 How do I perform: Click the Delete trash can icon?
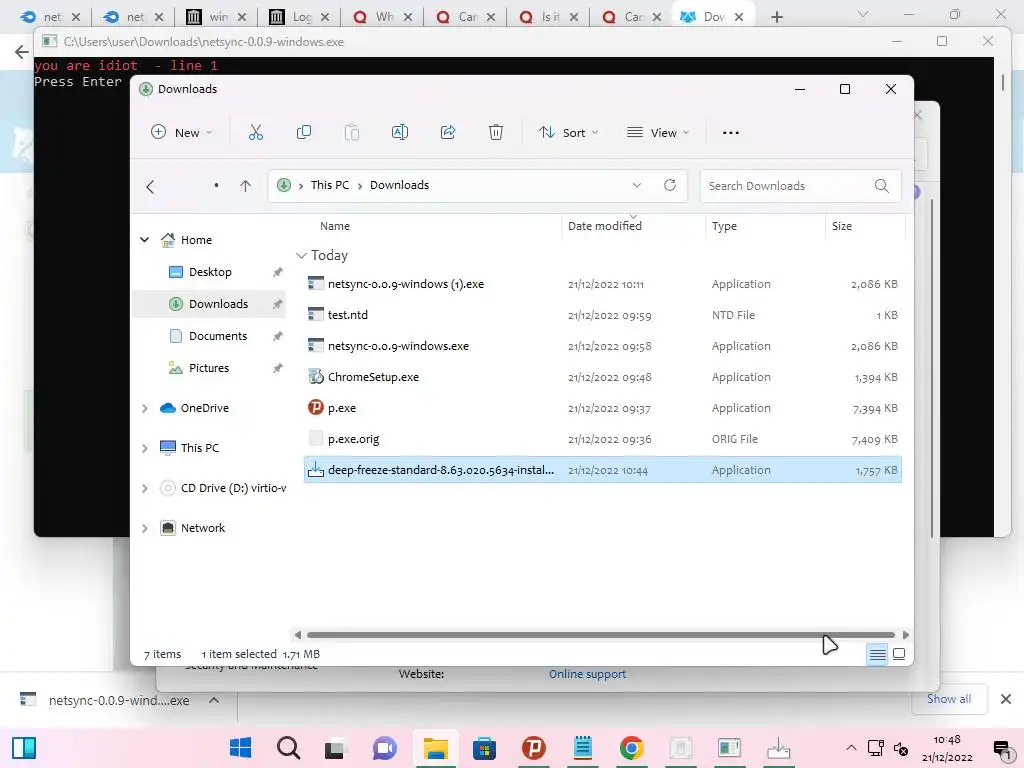[496, 133]
